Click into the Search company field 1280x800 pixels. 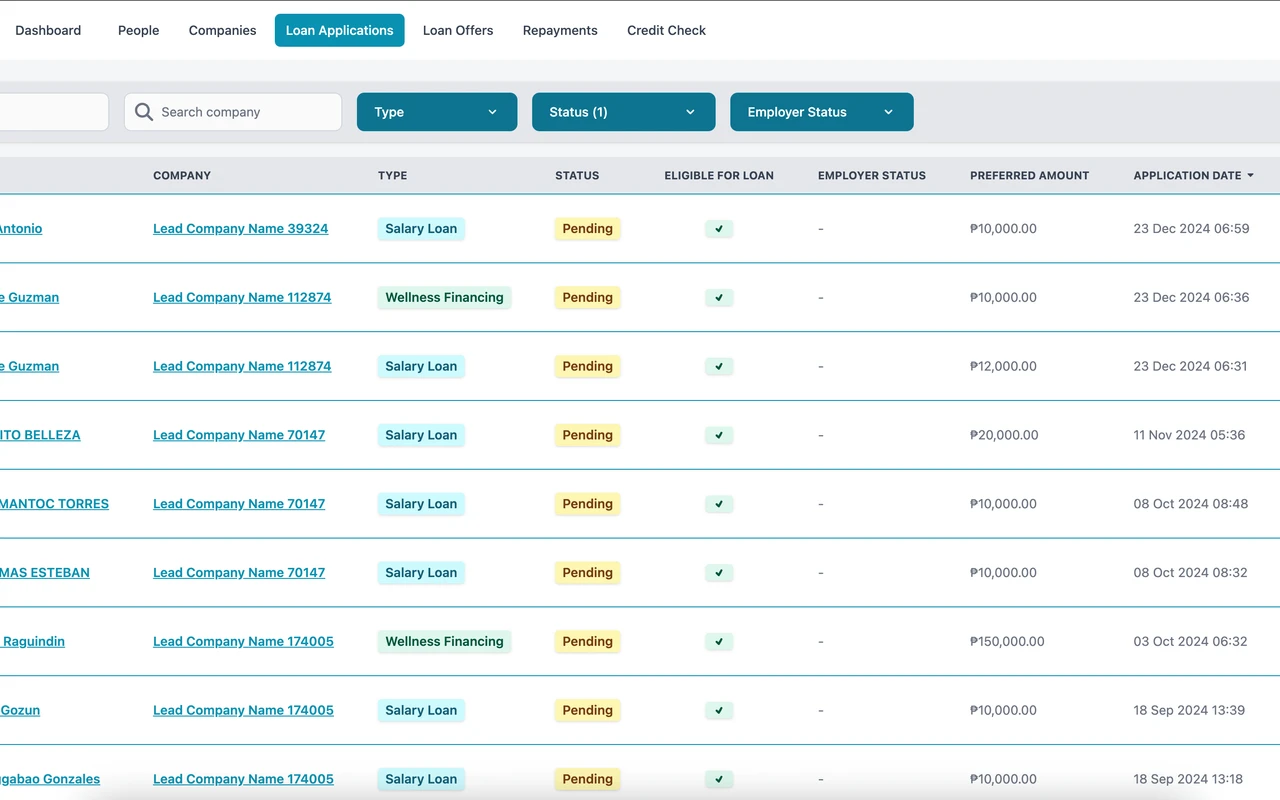pos(233,112)
